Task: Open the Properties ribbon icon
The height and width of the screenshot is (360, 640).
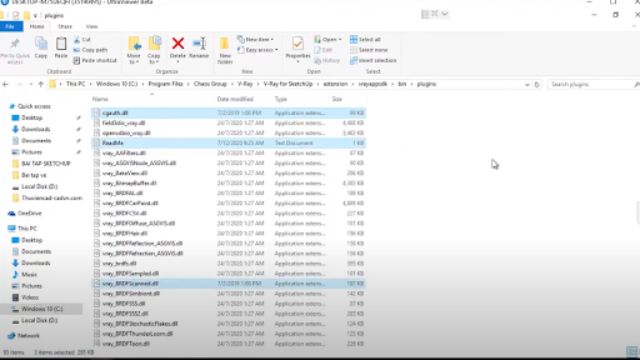Action: pos(298,49)
